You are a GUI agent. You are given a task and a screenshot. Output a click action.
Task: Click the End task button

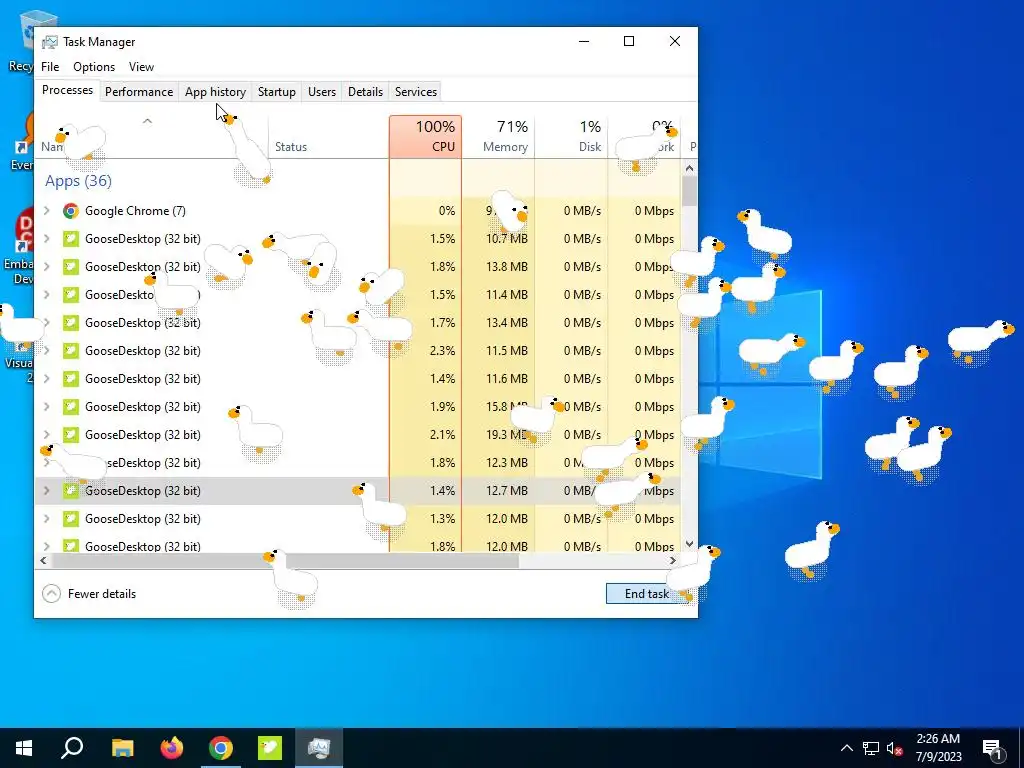647,594
